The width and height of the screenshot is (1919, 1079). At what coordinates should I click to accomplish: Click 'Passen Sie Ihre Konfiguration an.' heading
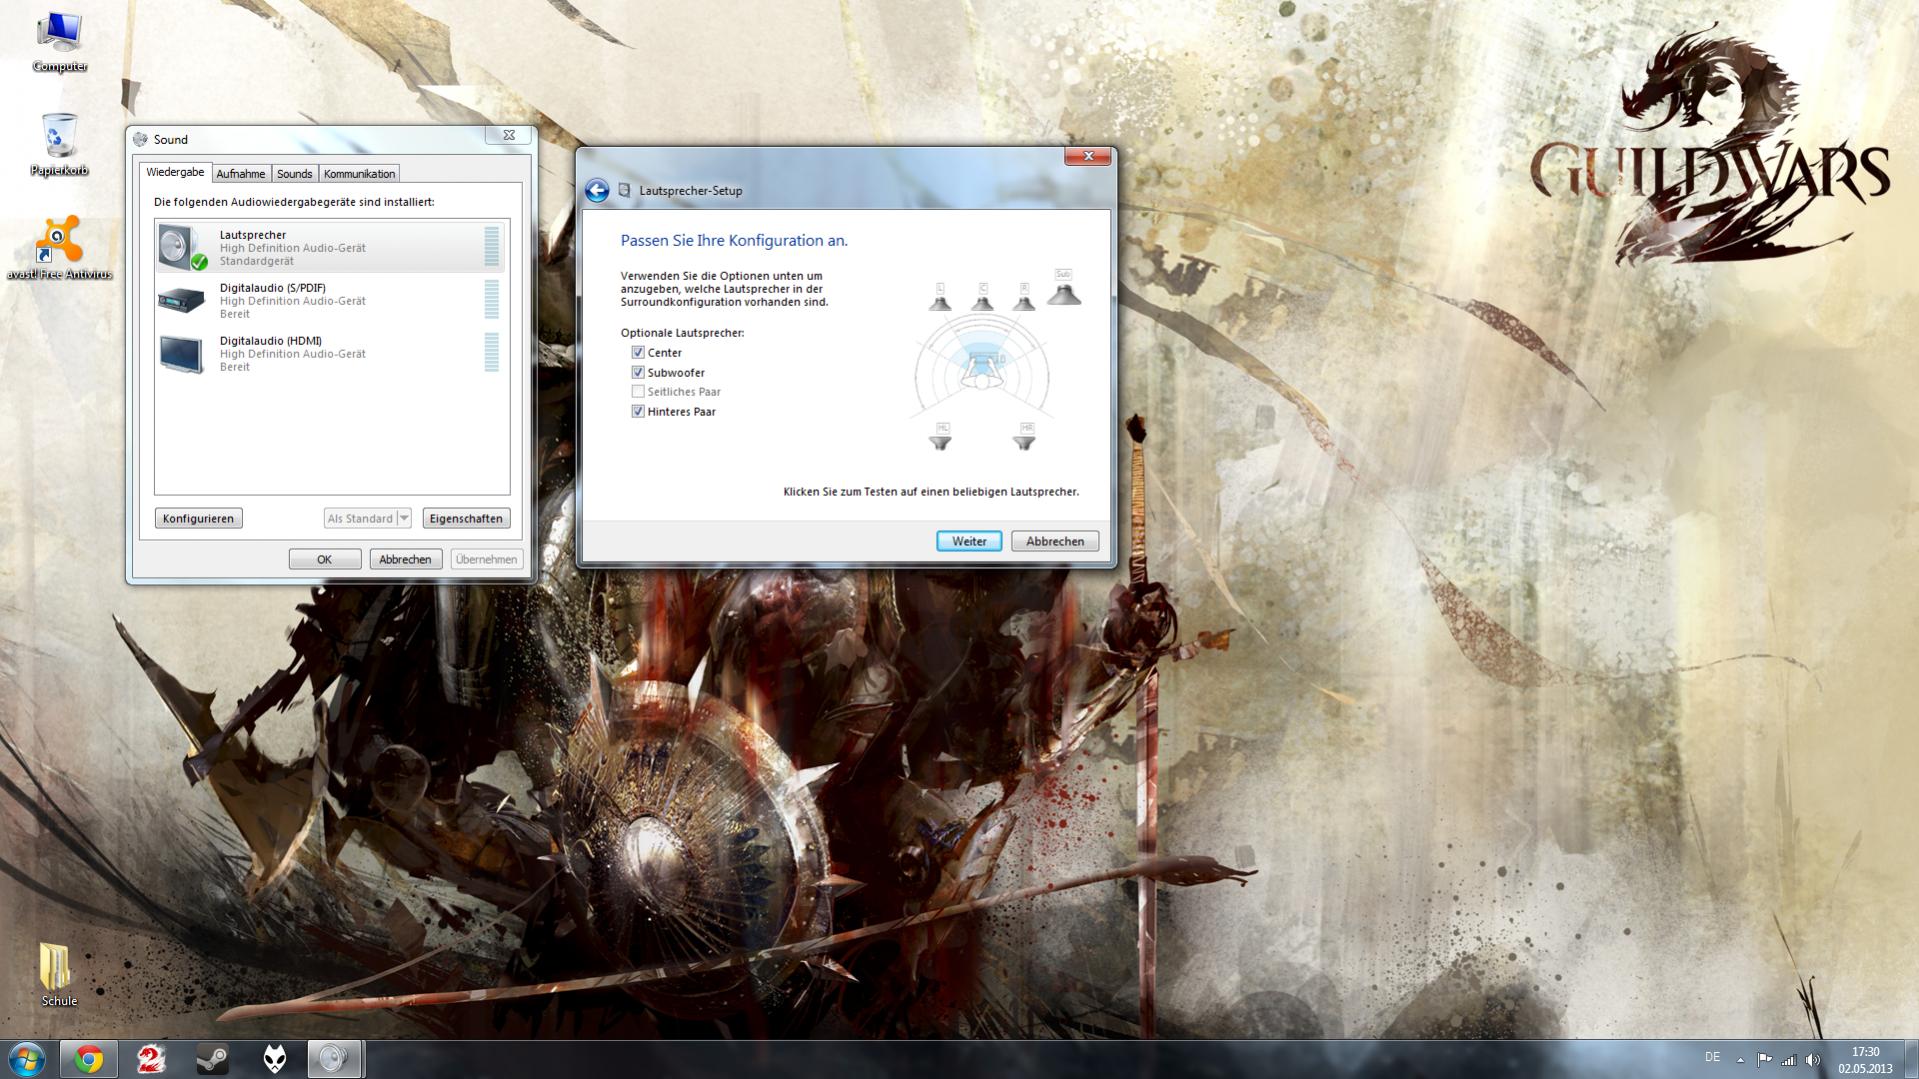pyautogui.click(x=734, y=241)
